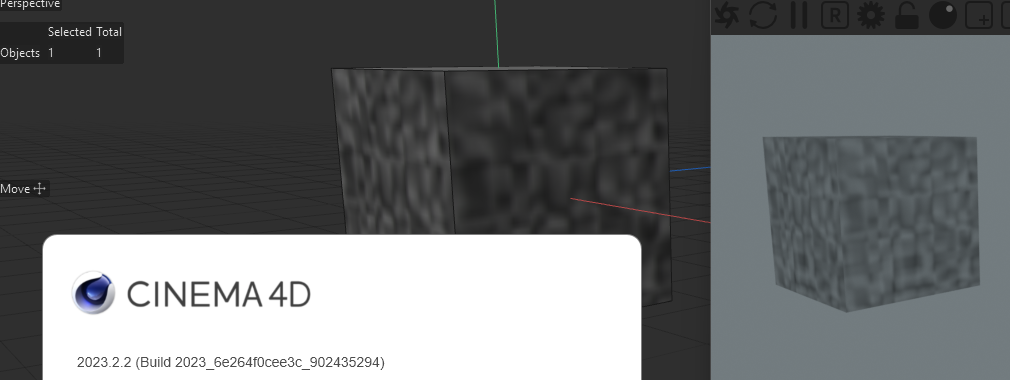Open Octane settings via the gear icon
1010x380 pixels.
871,15
